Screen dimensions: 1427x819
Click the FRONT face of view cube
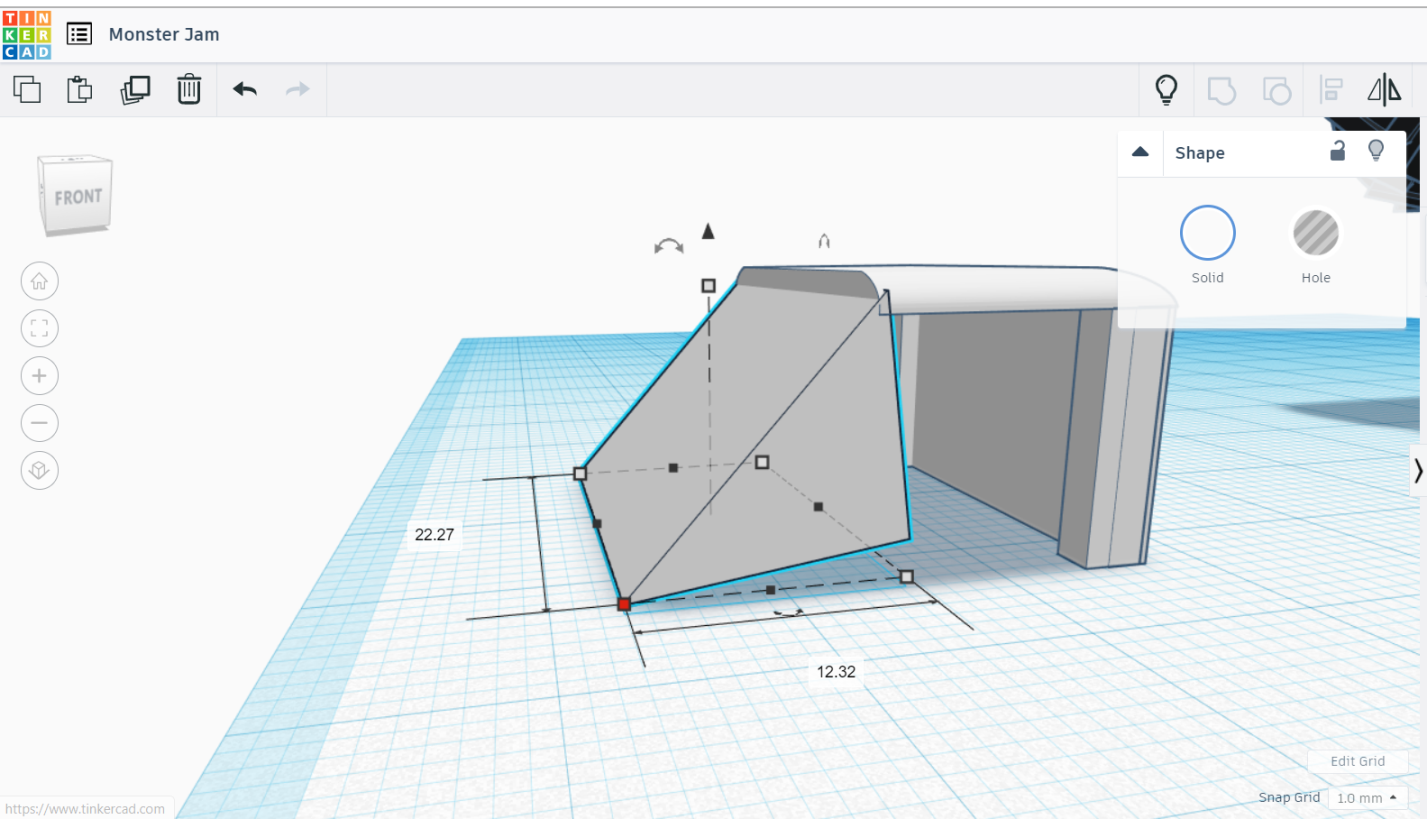click(x=78, y=197)
